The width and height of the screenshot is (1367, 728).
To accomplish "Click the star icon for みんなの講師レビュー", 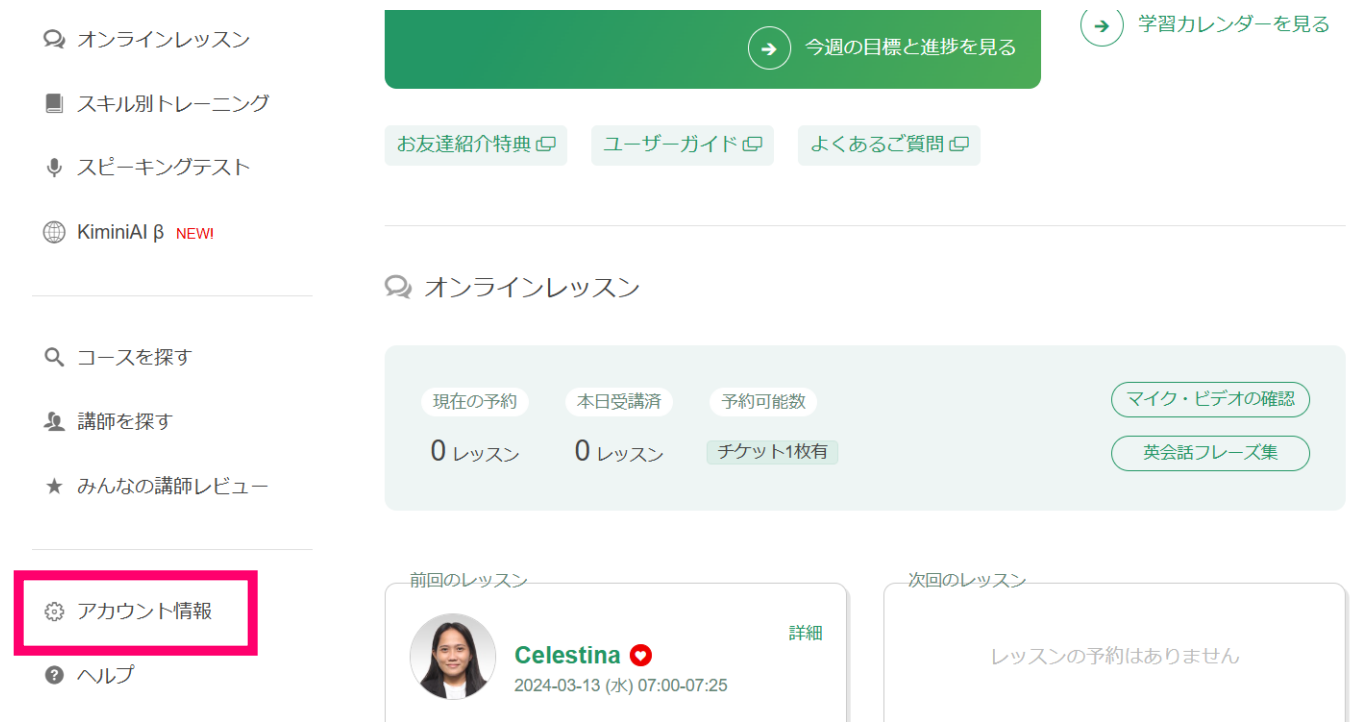I will pyautogui.click(x=54, y=487).
